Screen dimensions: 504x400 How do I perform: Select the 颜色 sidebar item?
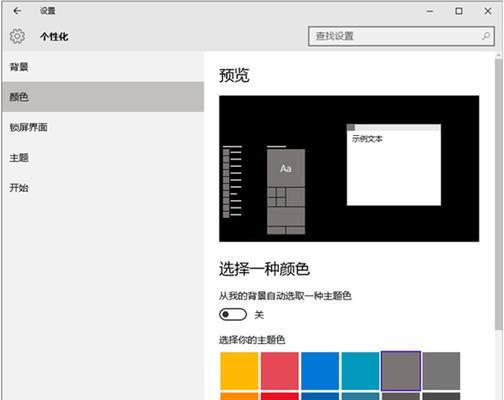coord(103,97)
